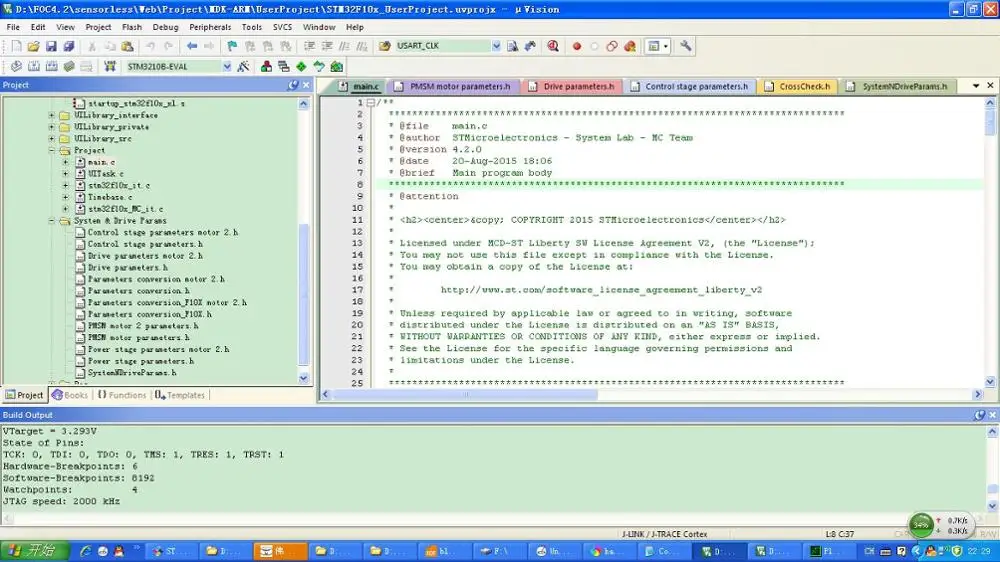1000x562 pixels.
Task: Open Manage Run-Time Environment green diamond
Action: (301, 66)
